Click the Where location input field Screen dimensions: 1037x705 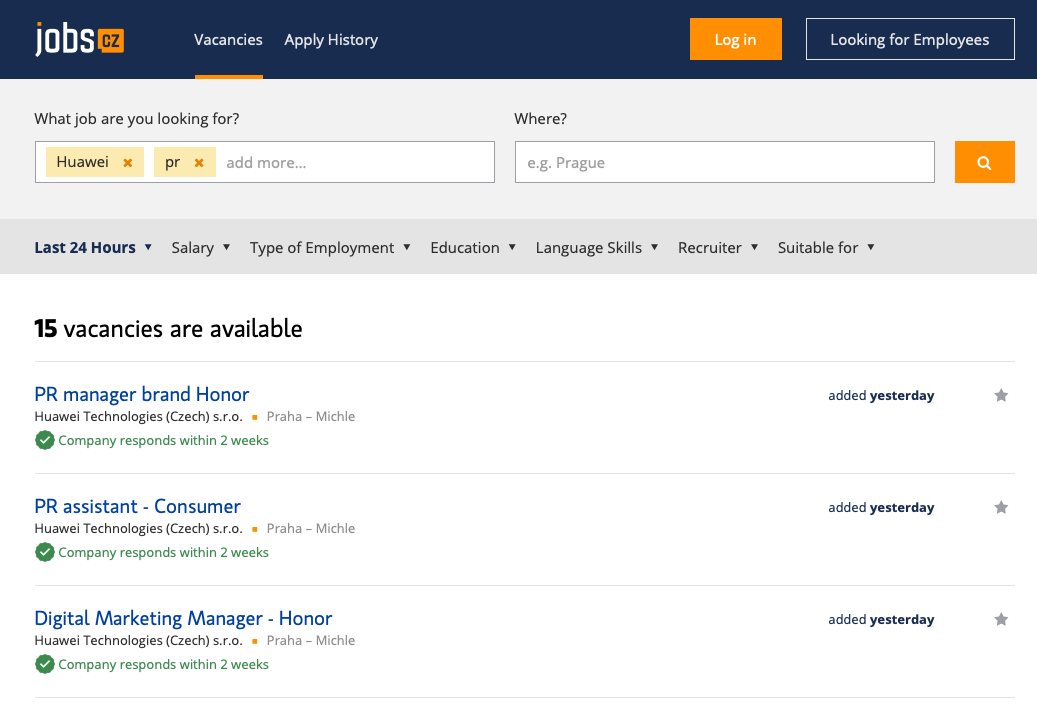[725, 162]
